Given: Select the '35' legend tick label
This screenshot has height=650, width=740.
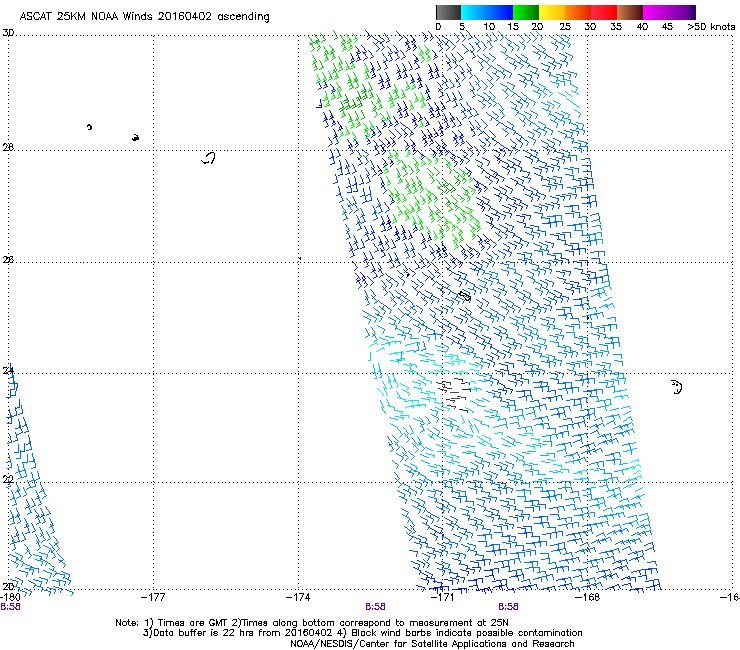Looking at the screenshot, I should 616,27.
